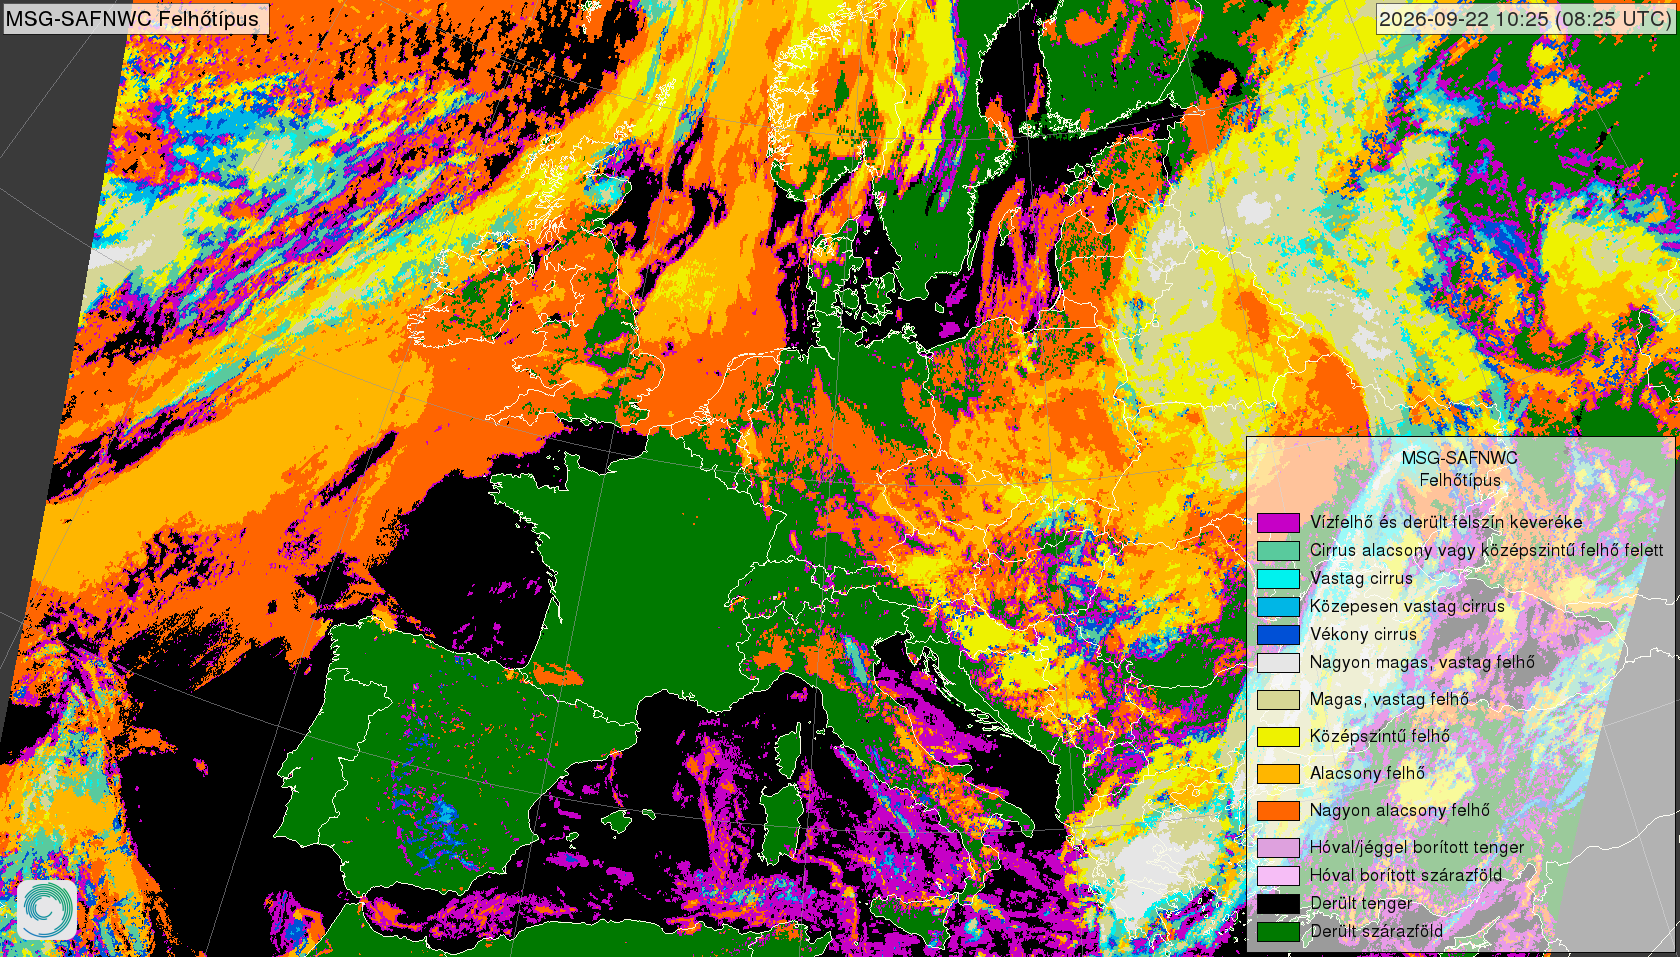1680x957 pixels.
Task: Click the Derült tenger legend text
Action: [1361, 903]
